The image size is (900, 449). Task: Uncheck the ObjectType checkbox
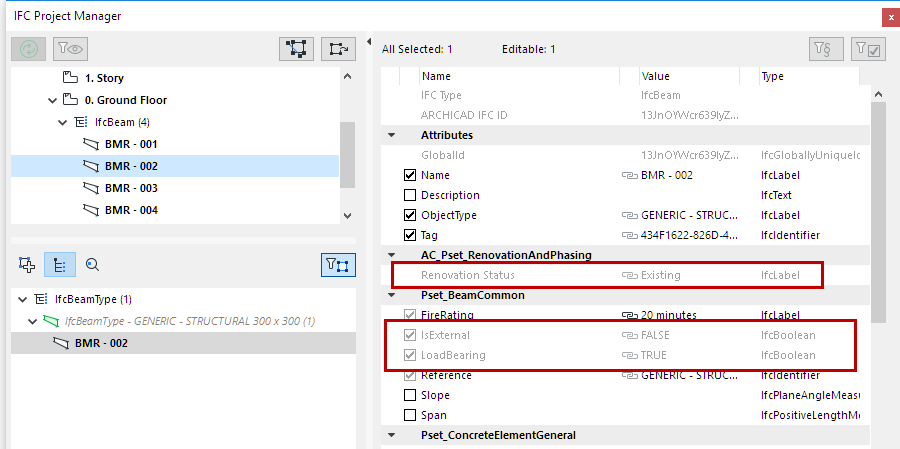pos(410,215)
